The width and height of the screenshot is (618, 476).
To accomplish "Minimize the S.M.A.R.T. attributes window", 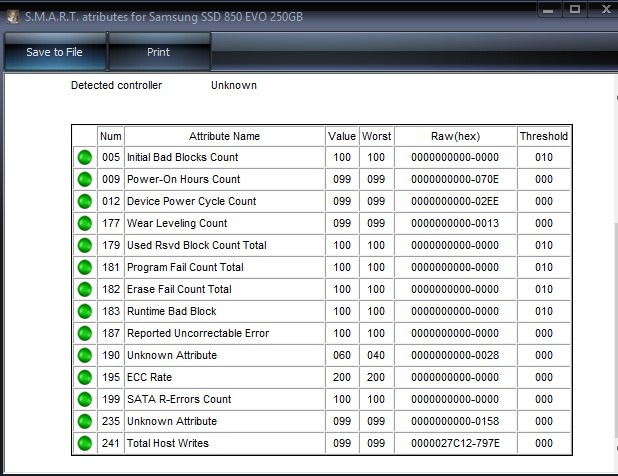I will coord(548,9).
